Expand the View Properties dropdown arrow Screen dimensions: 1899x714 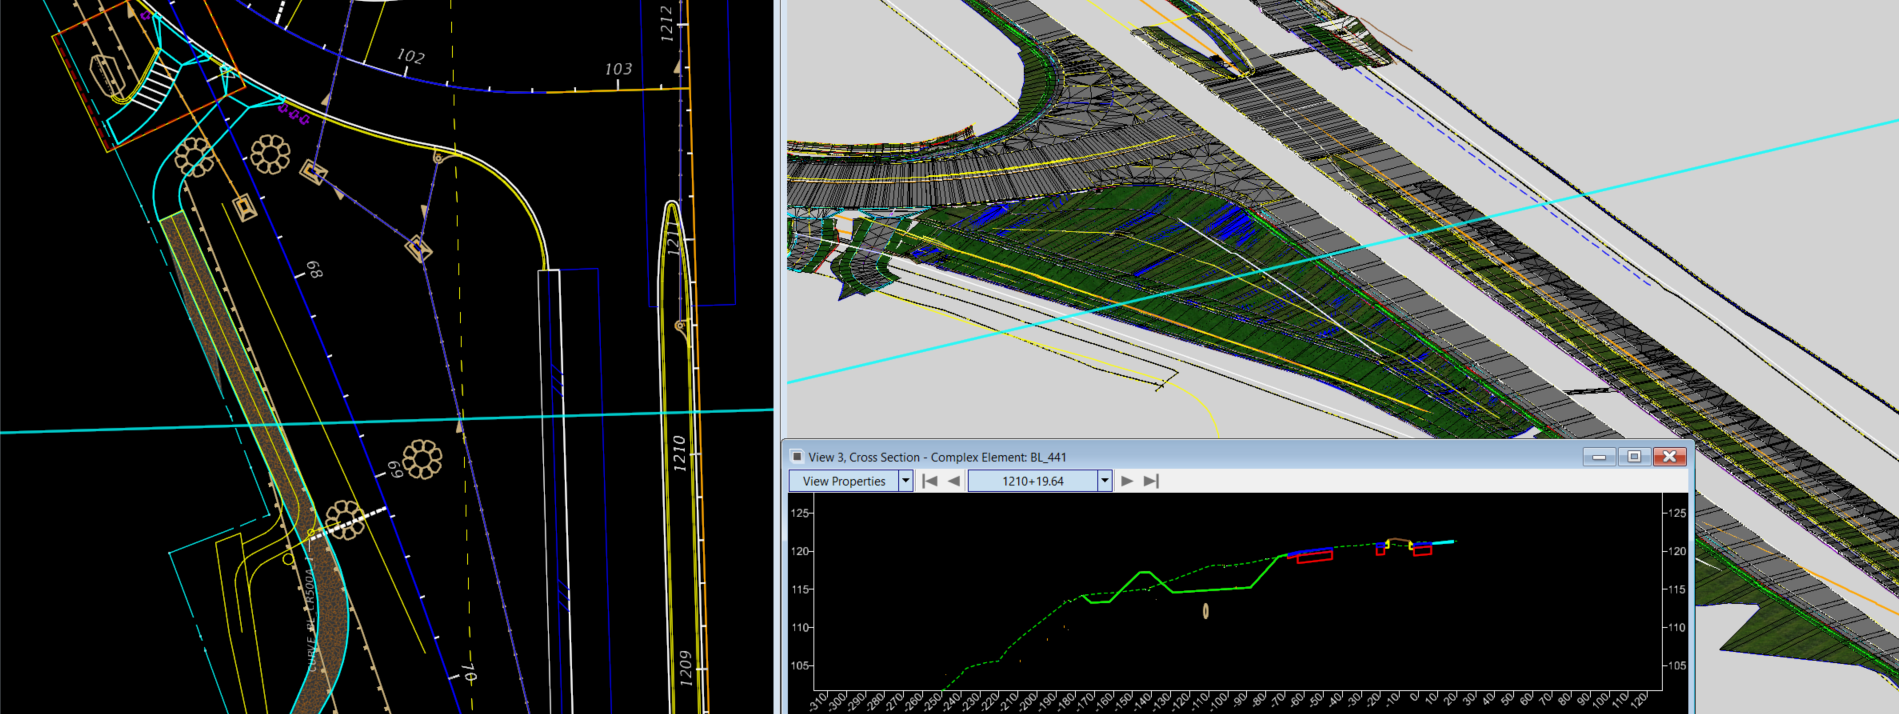(x=906, y=481)
